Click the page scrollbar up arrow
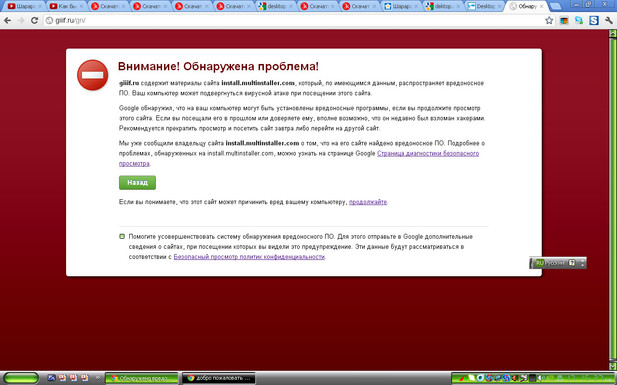Screen dimensions: 617x385 (613, 34)
